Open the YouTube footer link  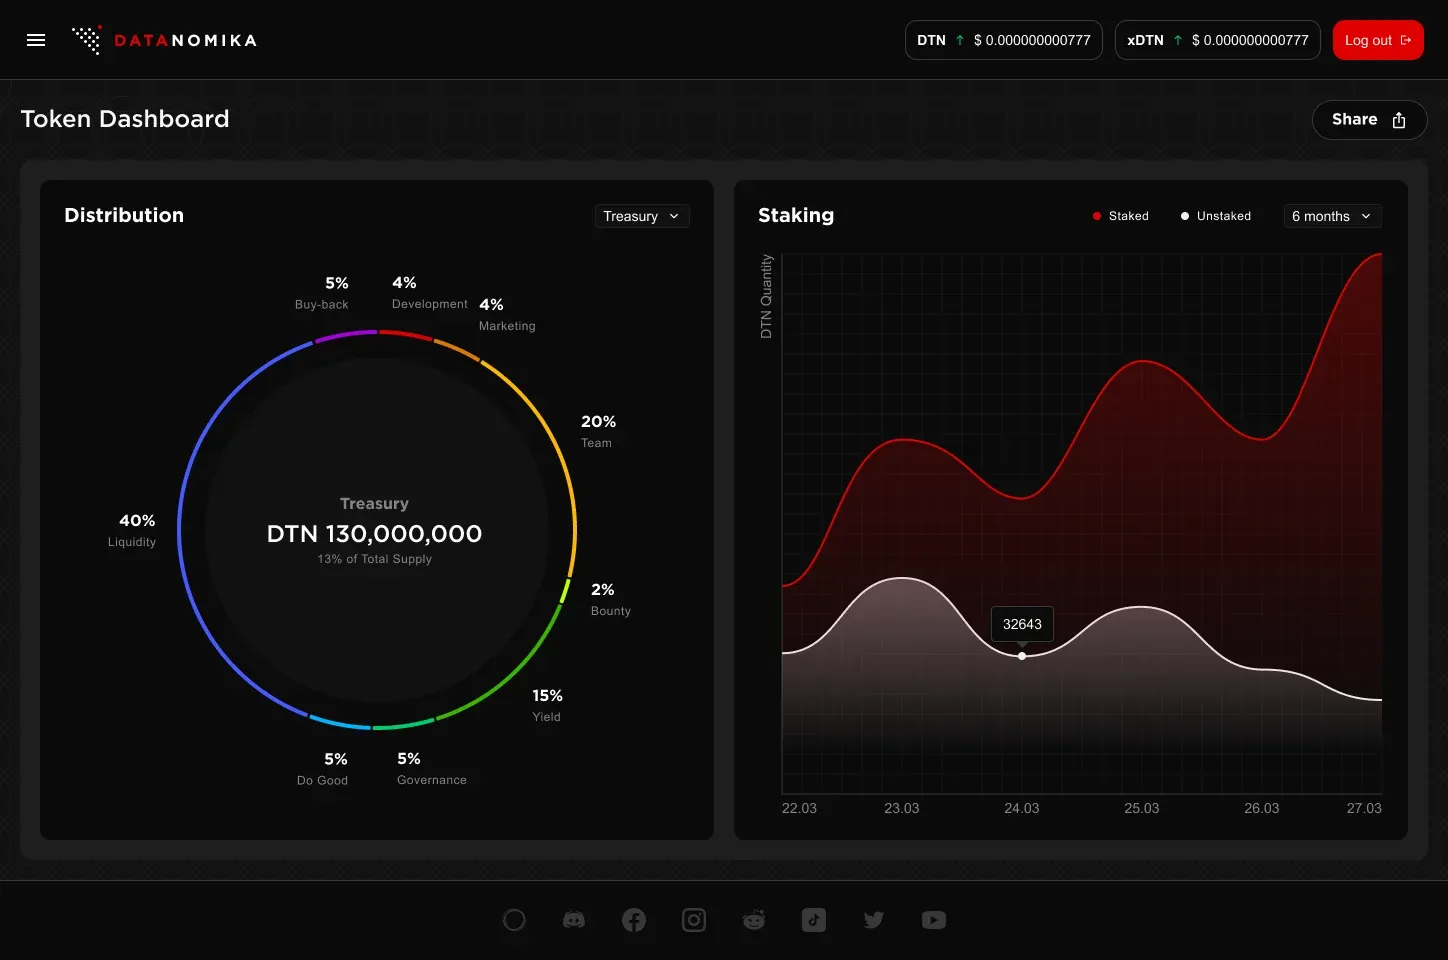934,920
